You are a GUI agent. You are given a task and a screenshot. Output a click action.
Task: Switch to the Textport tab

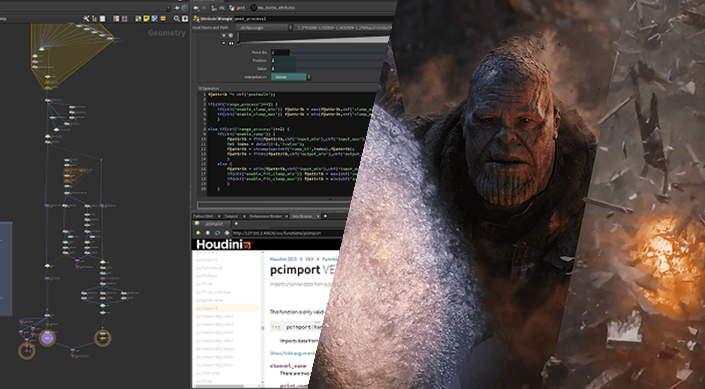pyautogui.click(x=231, y=216)
